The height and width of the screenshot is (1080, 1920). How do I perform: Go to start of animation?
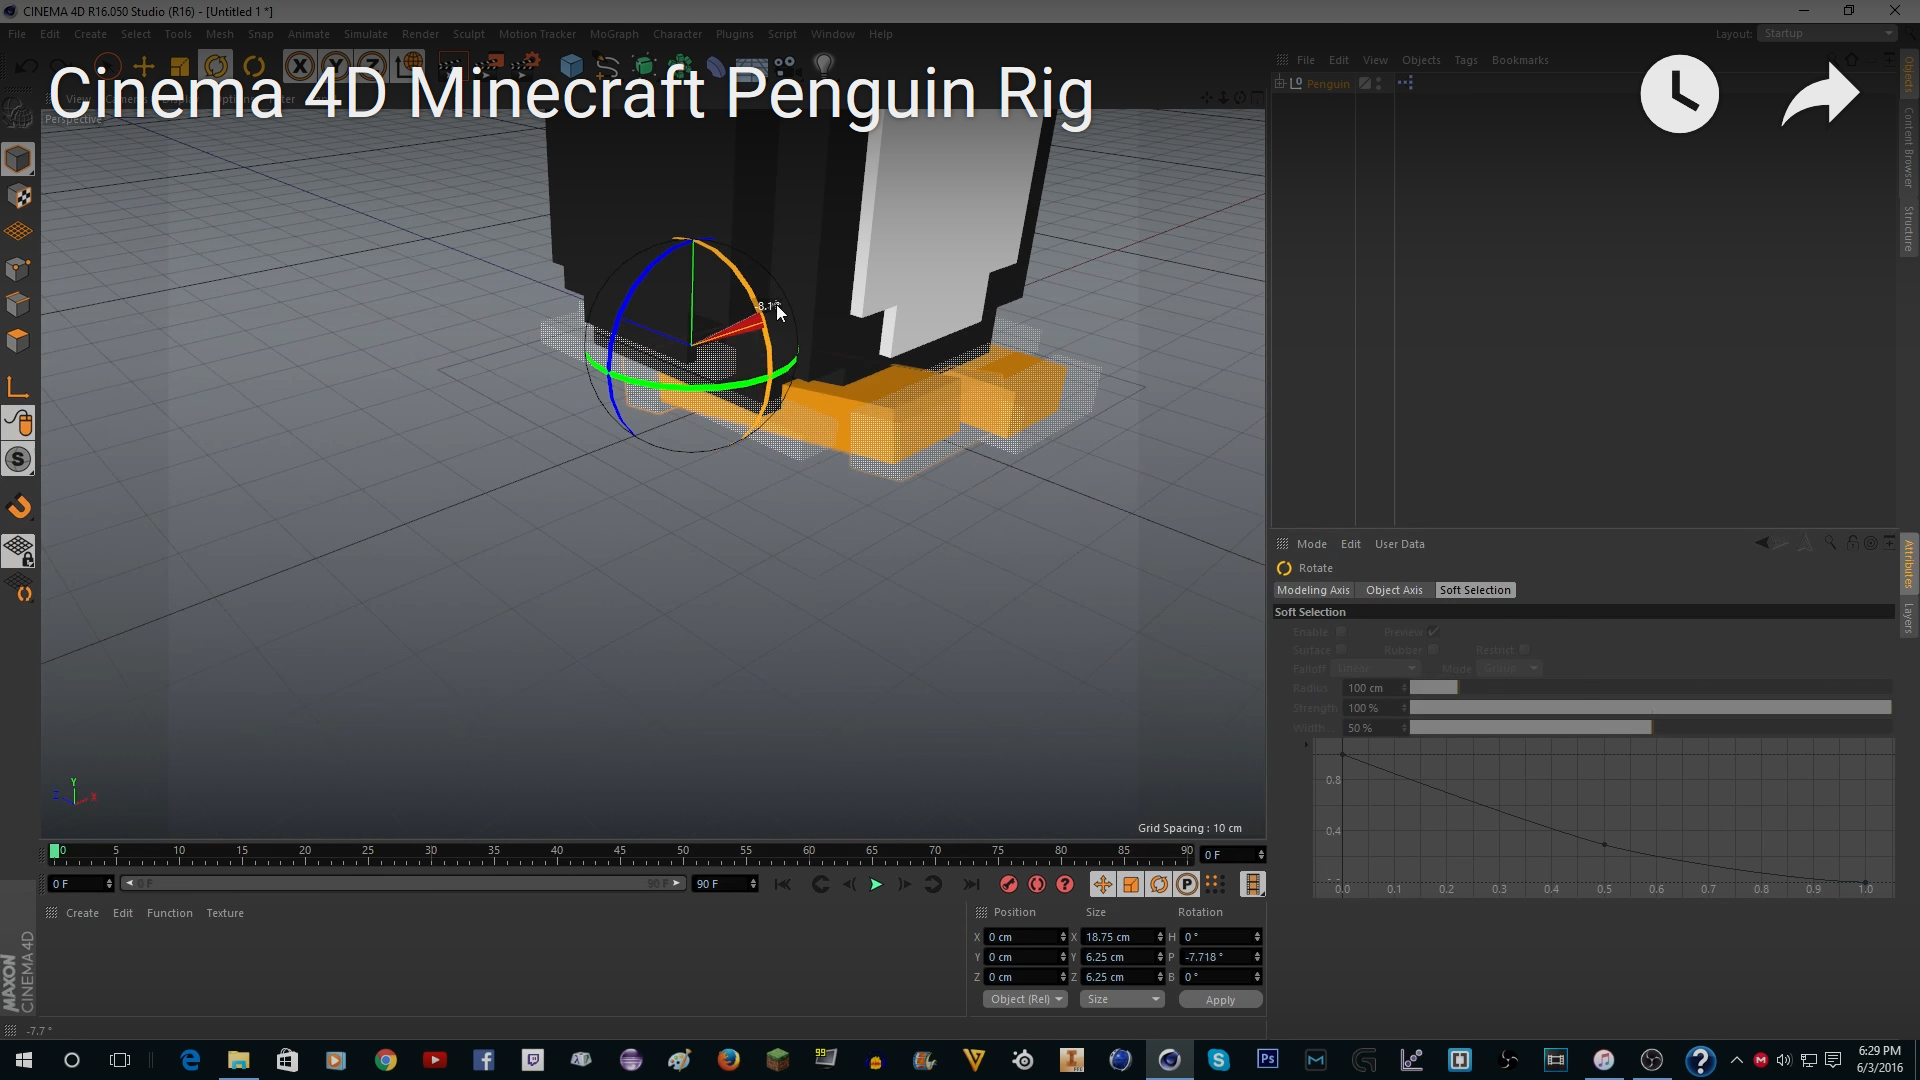click(x=783, y=884)
